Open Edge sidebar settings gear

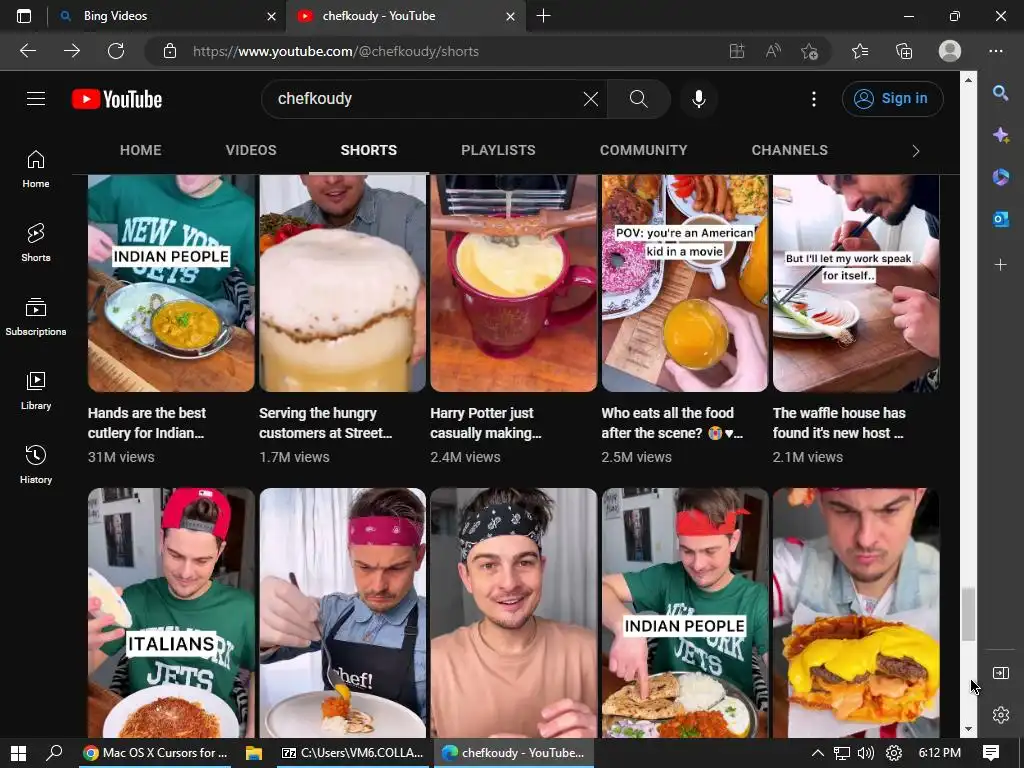[1000, 714]
